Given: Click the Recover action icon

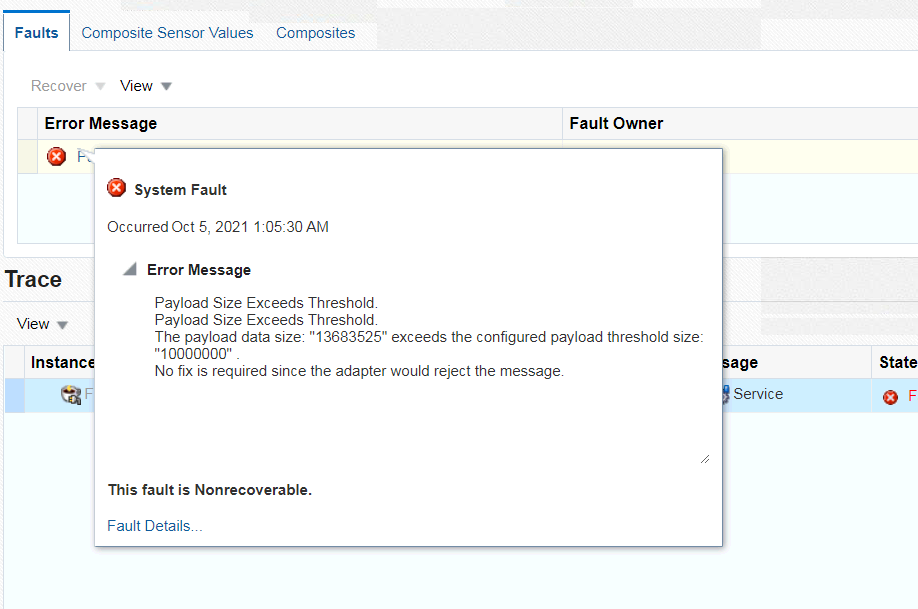Looking at the screenshot, I should coord(100,86).
